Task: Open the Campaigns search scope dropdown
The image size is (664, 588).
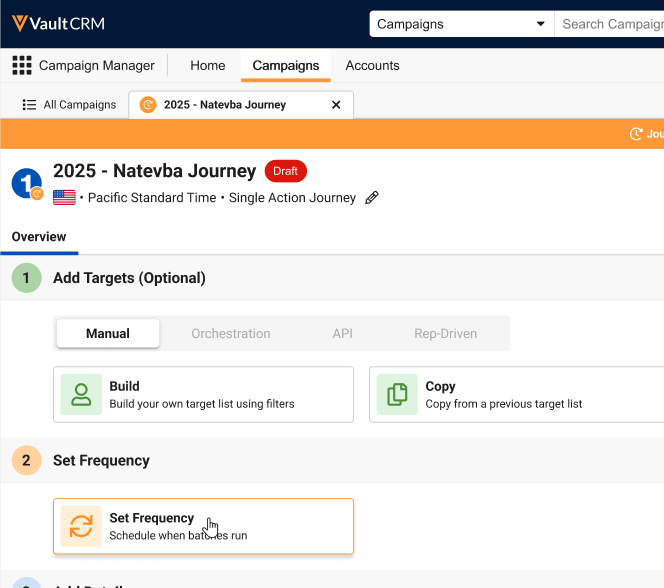Action: [x=461, y=24]
